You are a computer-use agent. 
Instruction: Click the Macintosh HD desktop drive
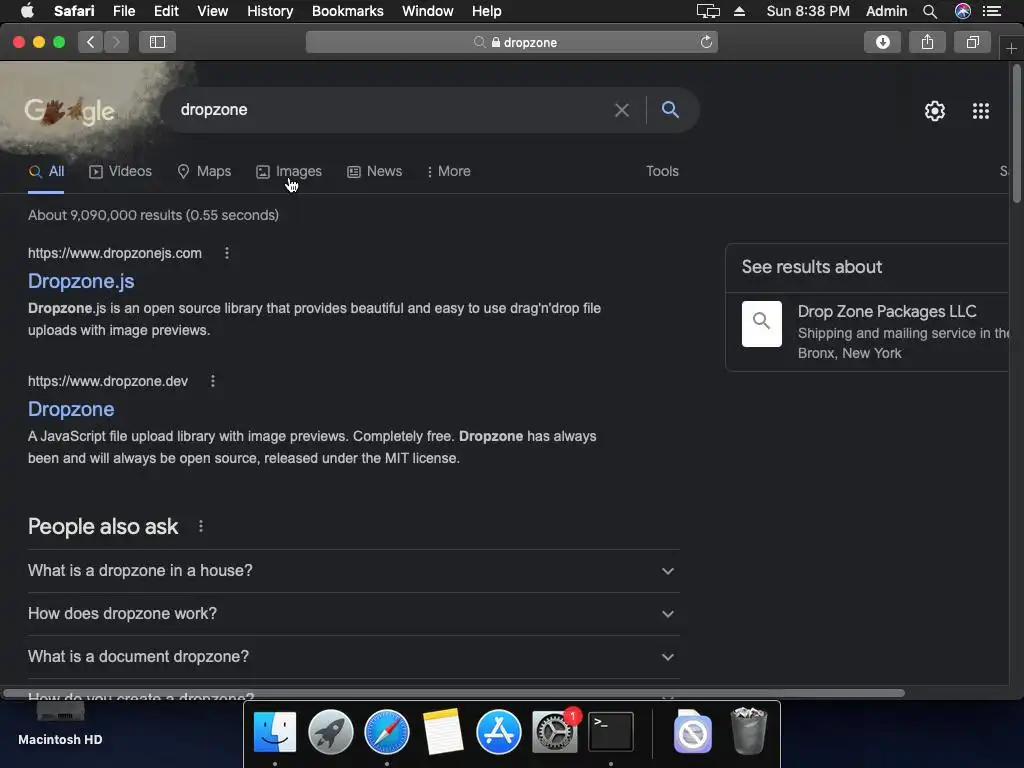[x=60, y=724]
